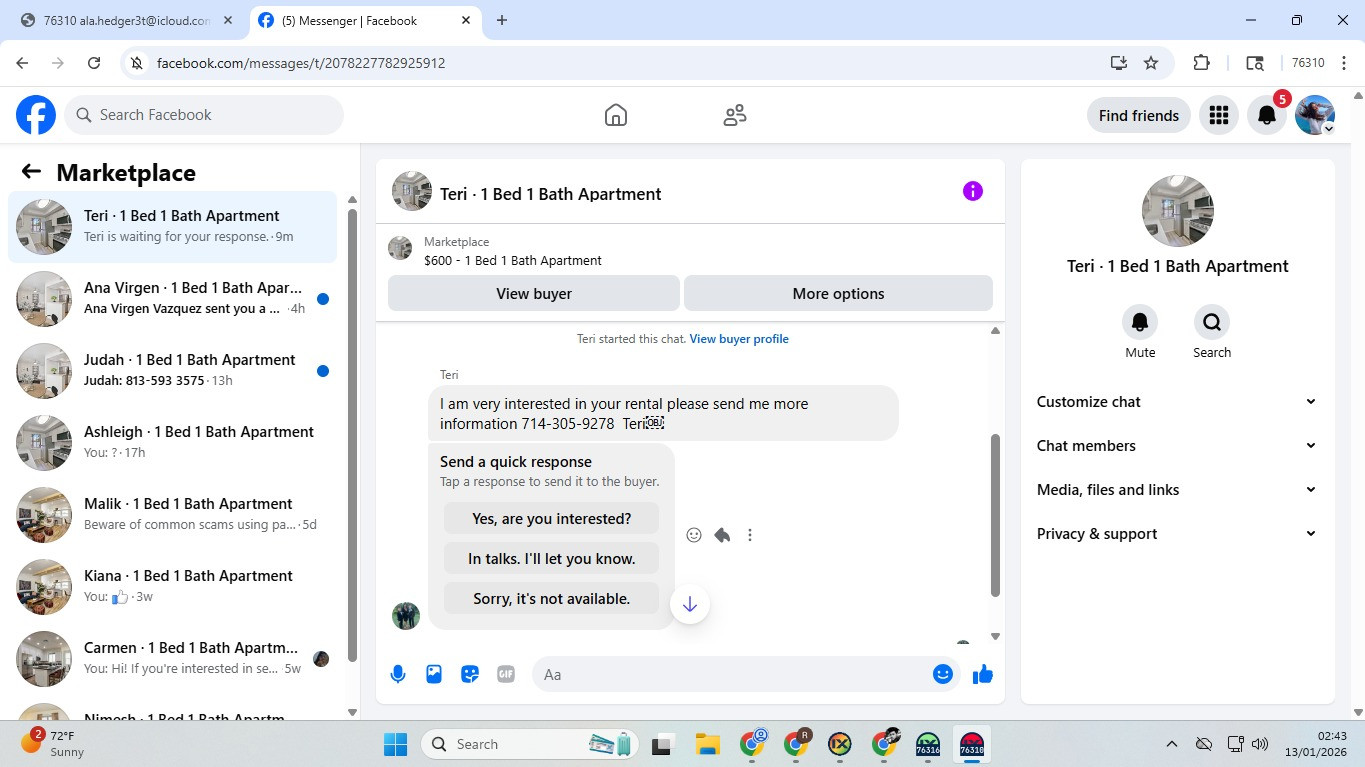Open Judah conversation
Screen dimensions: 1365x767
pyautogui.click(x=172, y=371)
